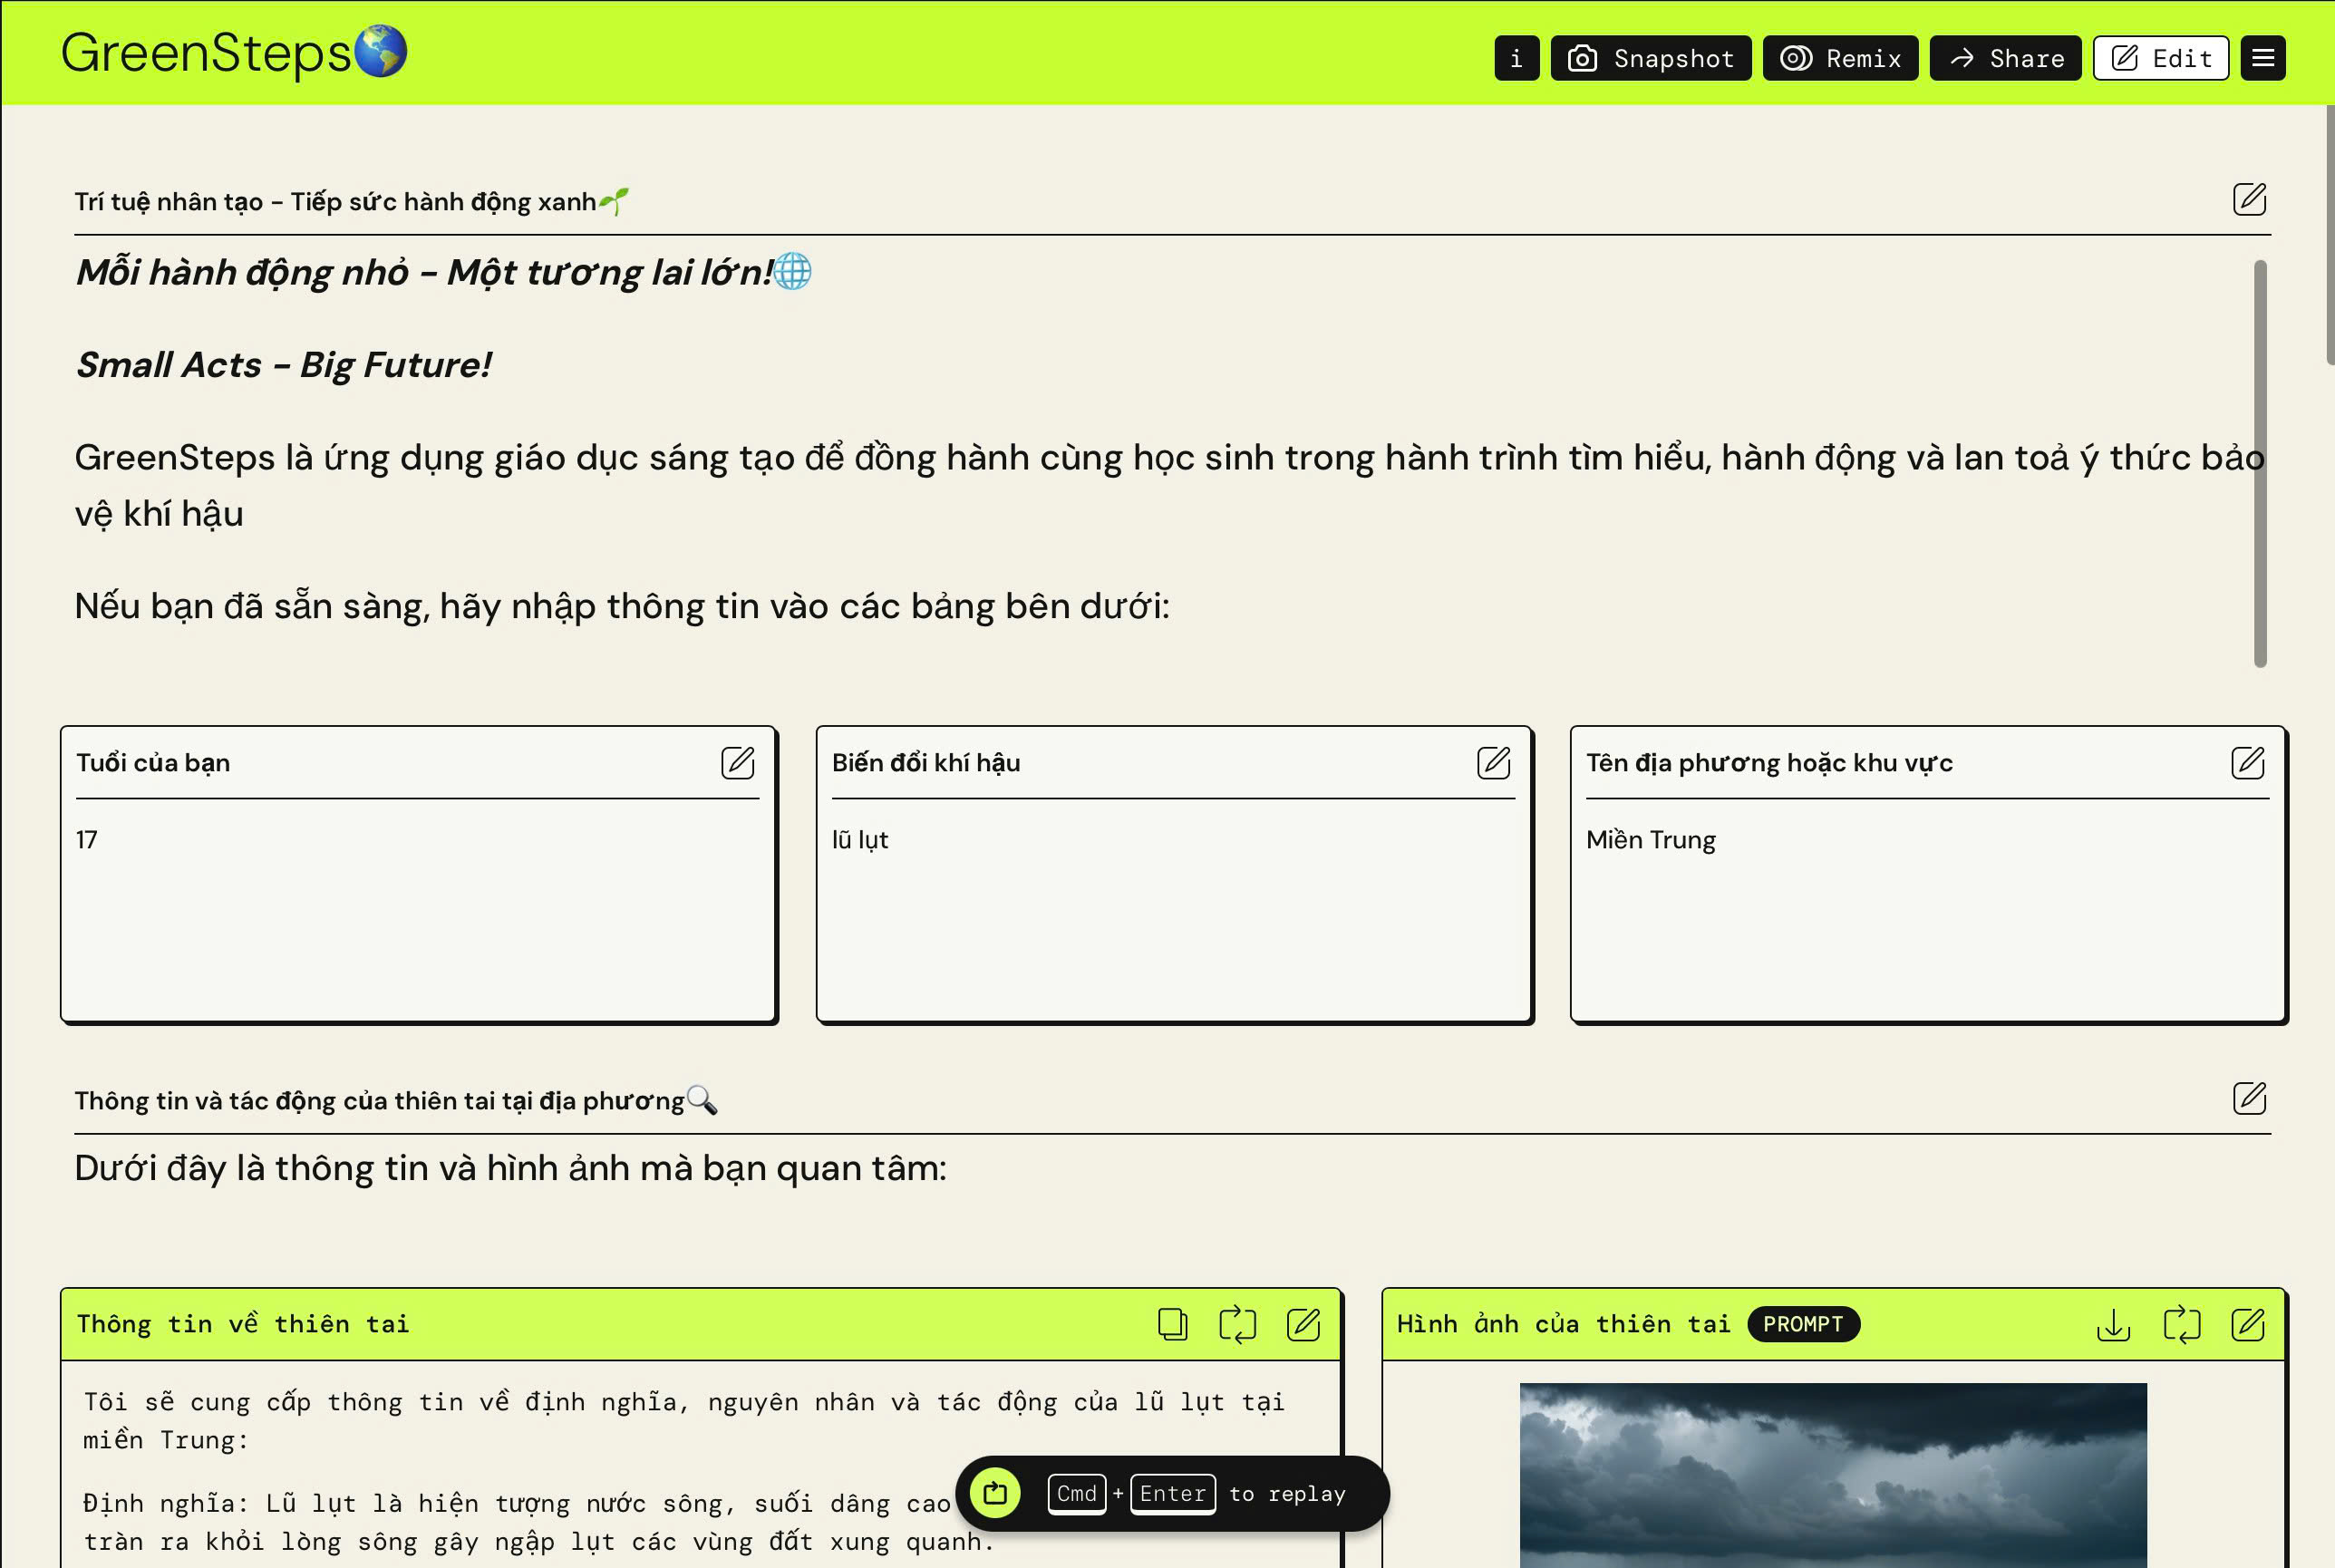Click the "Small Acts – Big Future!" text
Screen dimensions: 2335x1568
click(284, 365)
